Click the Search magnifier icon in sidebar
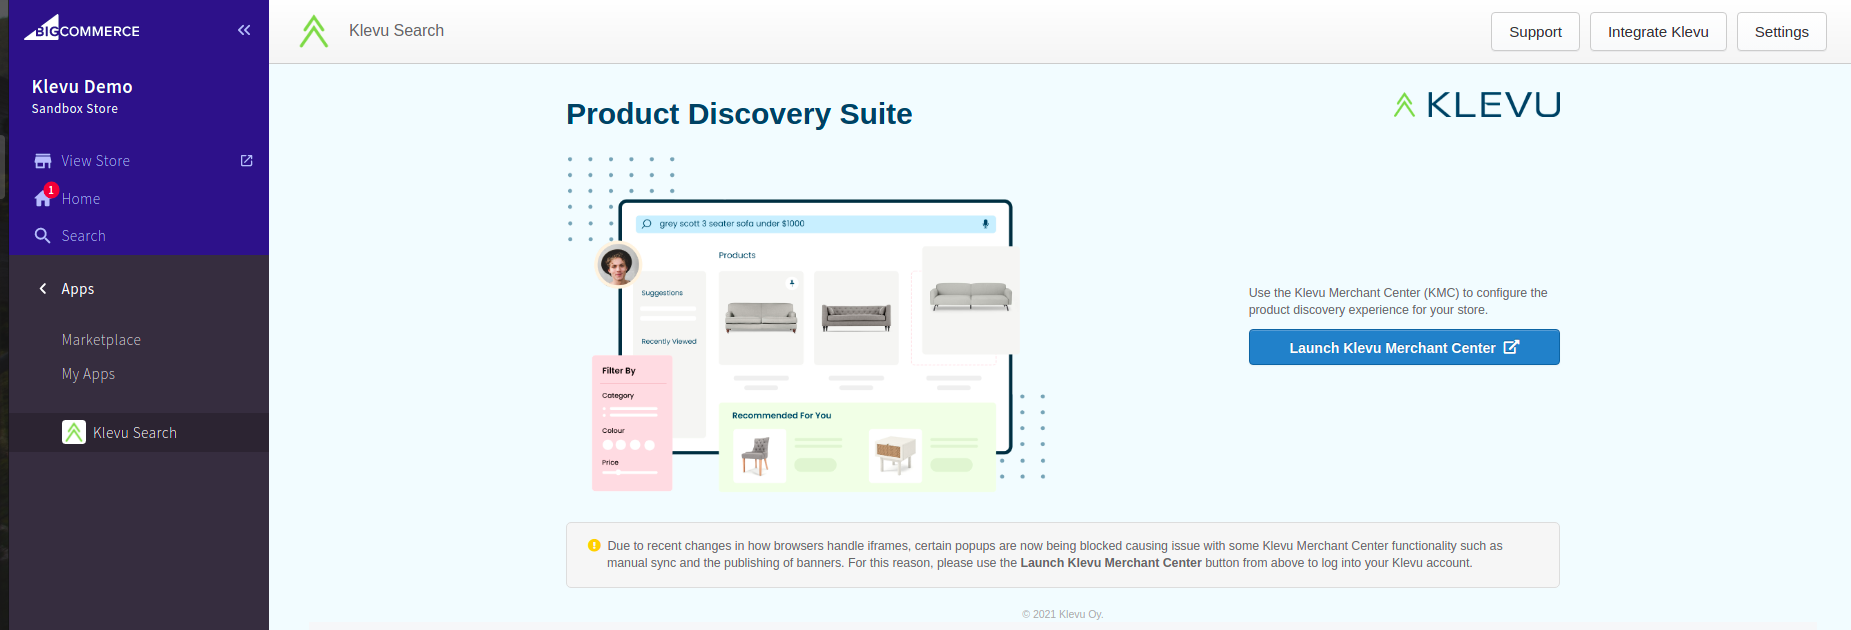Image resolution: width=1851 pixels, height=630 pixels. 43,236
